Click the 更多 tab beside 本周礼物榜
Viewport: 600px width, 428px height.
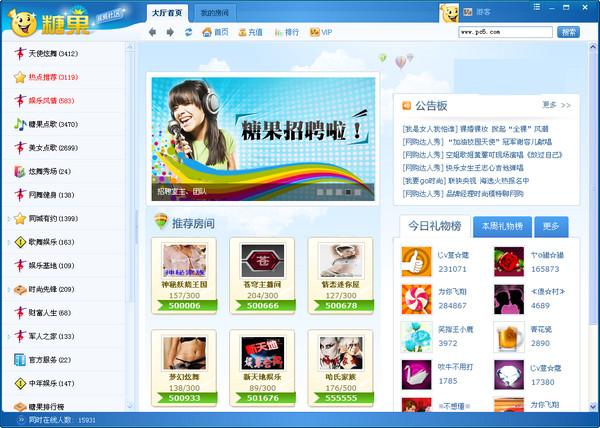551,226
